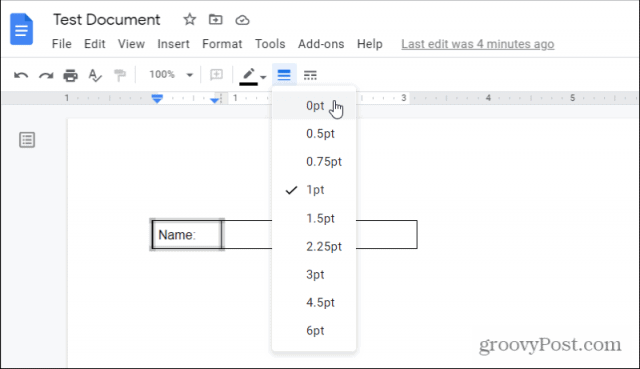Open the zoom level dropdown

coord(171,75)
